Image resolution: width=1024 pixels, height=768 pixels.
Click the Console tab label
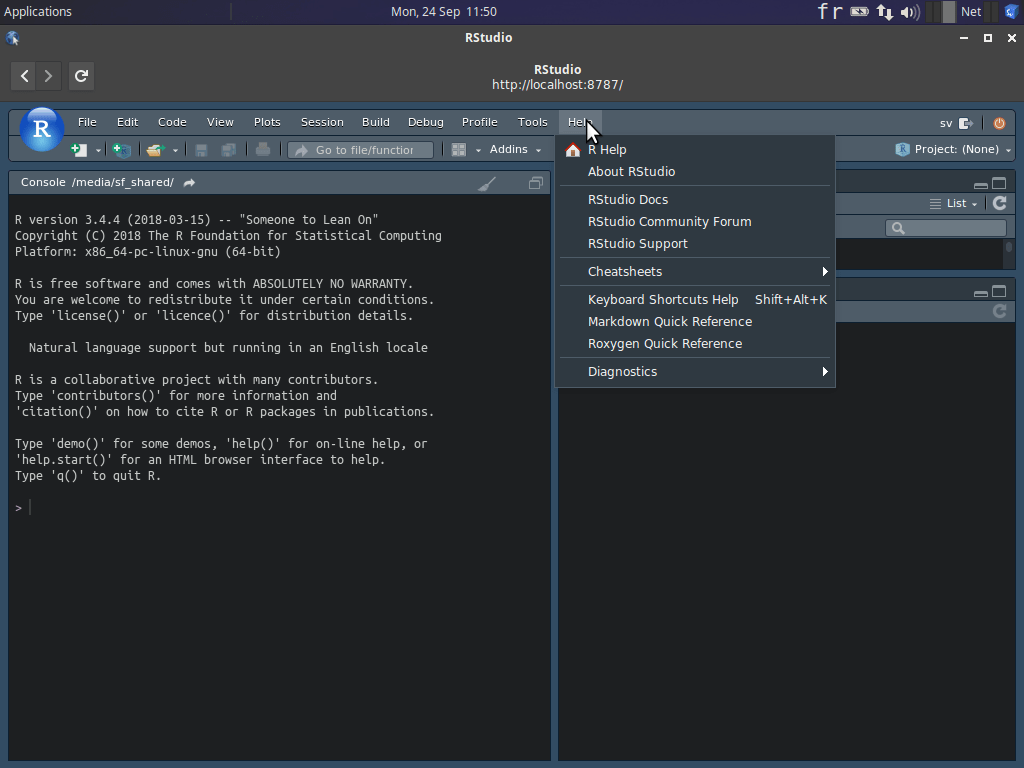43,182
